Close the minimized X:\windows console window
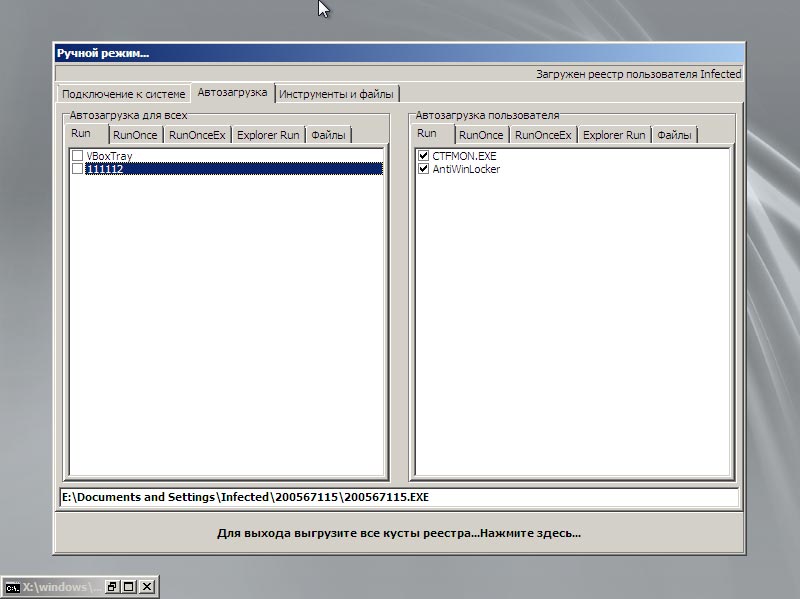The image size is (800, 599). click(x=147, y=587)
